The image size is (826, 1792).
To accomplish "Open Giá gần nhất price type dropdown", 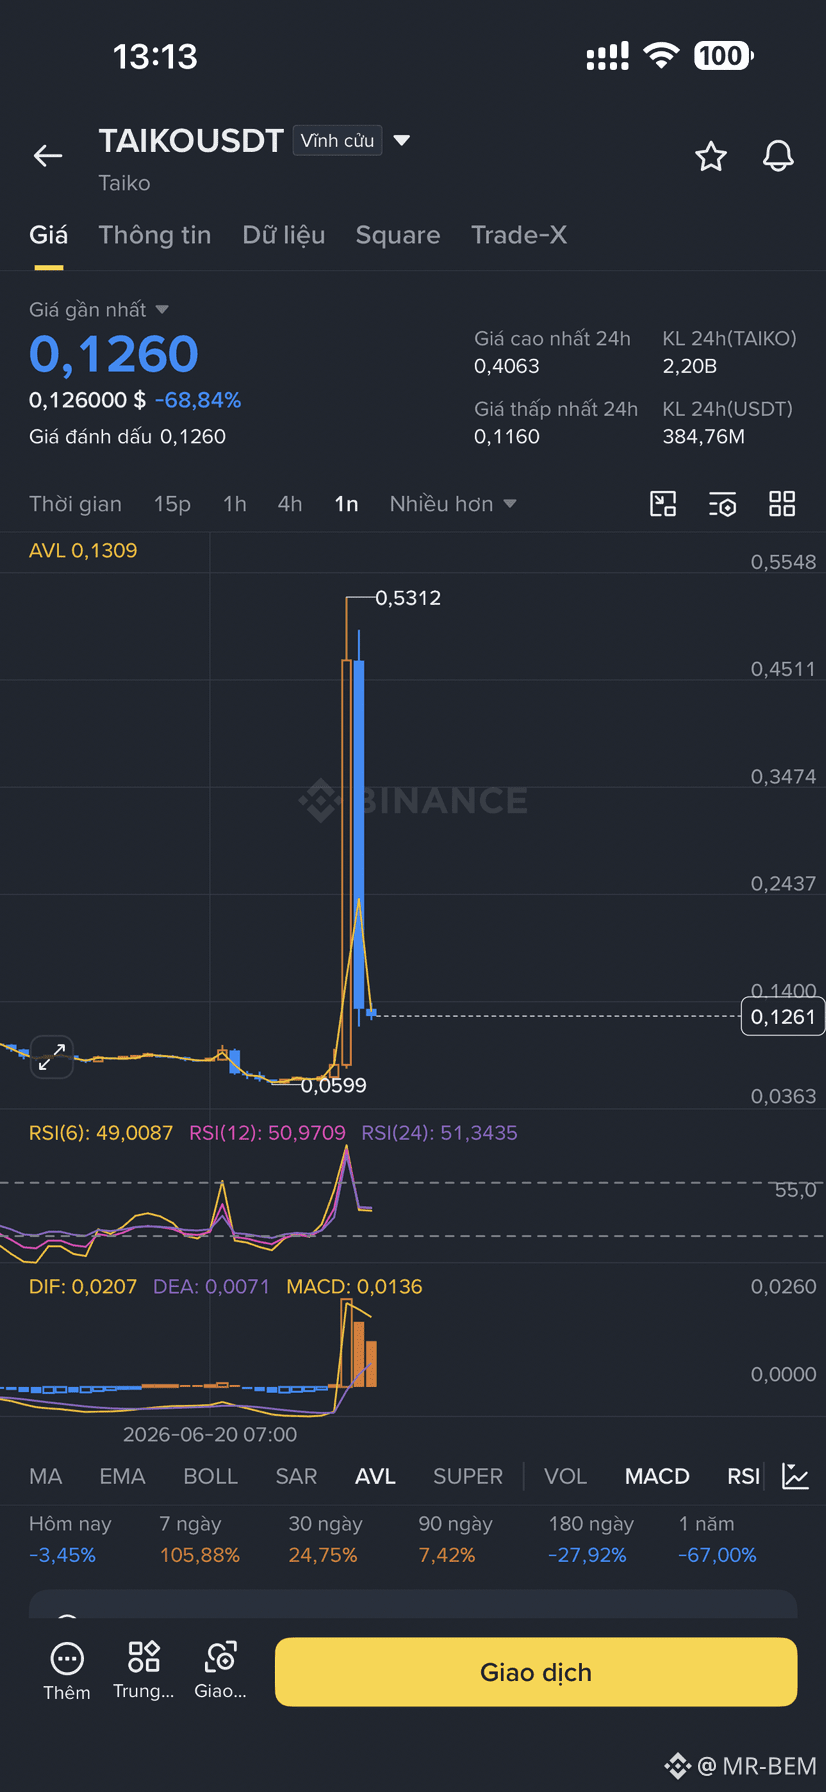I will pyautogui.click(x=99, y=310).
